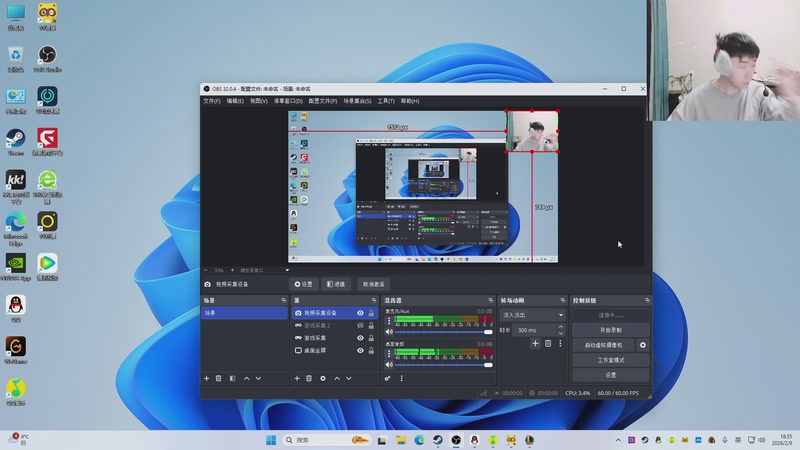Hide the 游戏采集 source eye icon
This screenshot has height=450, width=800.
tap(360, 338)
